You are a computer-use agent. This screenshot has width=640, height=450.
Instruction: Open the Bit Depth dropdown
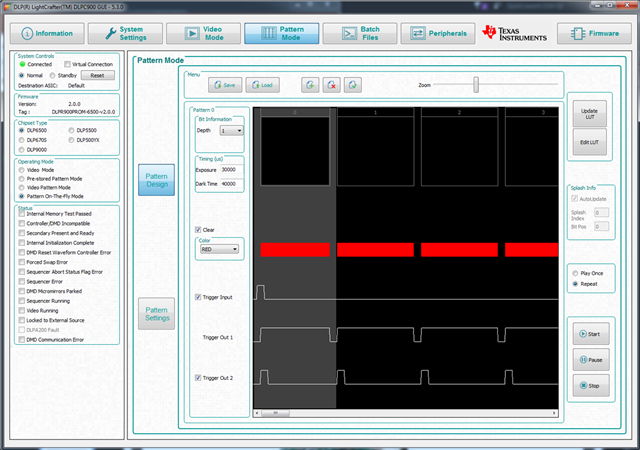(231, 131)
